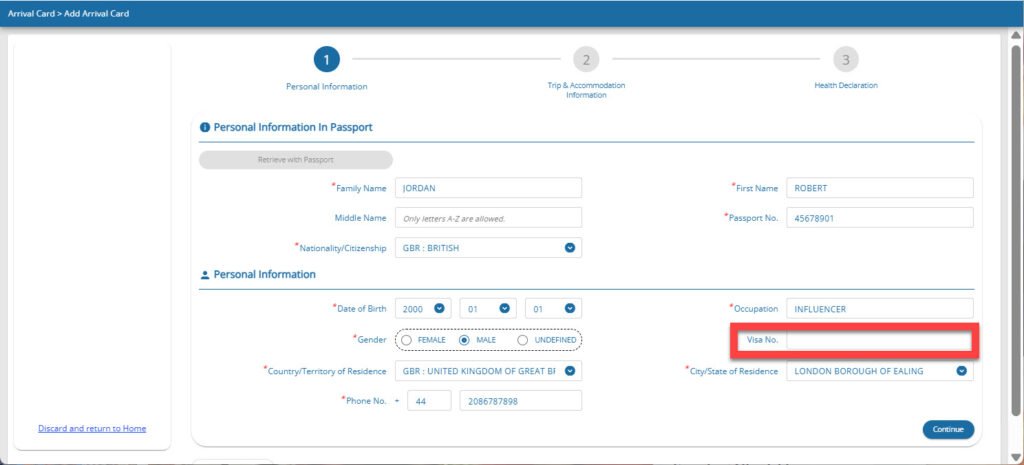This screenshot has width=1024, height=465.
Task: Click Discard and return to Home link
Action: (x=92, y=428)
